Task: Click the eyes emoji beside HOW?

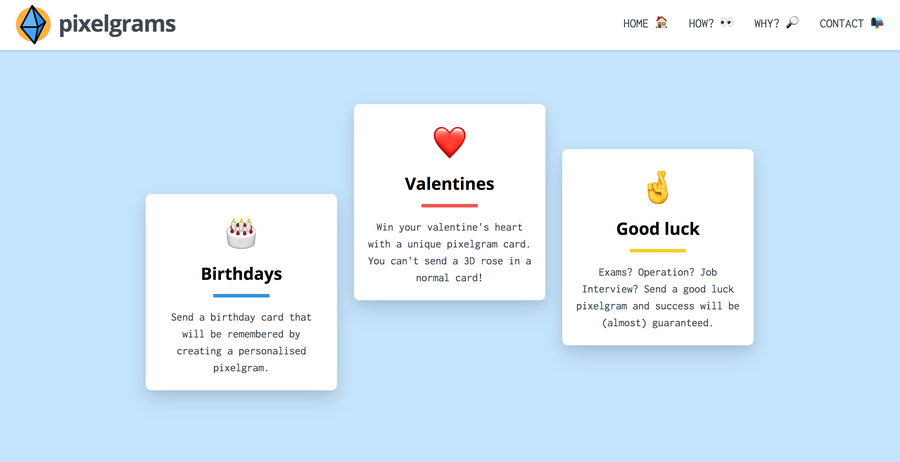Action: click(x=727, y=22)
